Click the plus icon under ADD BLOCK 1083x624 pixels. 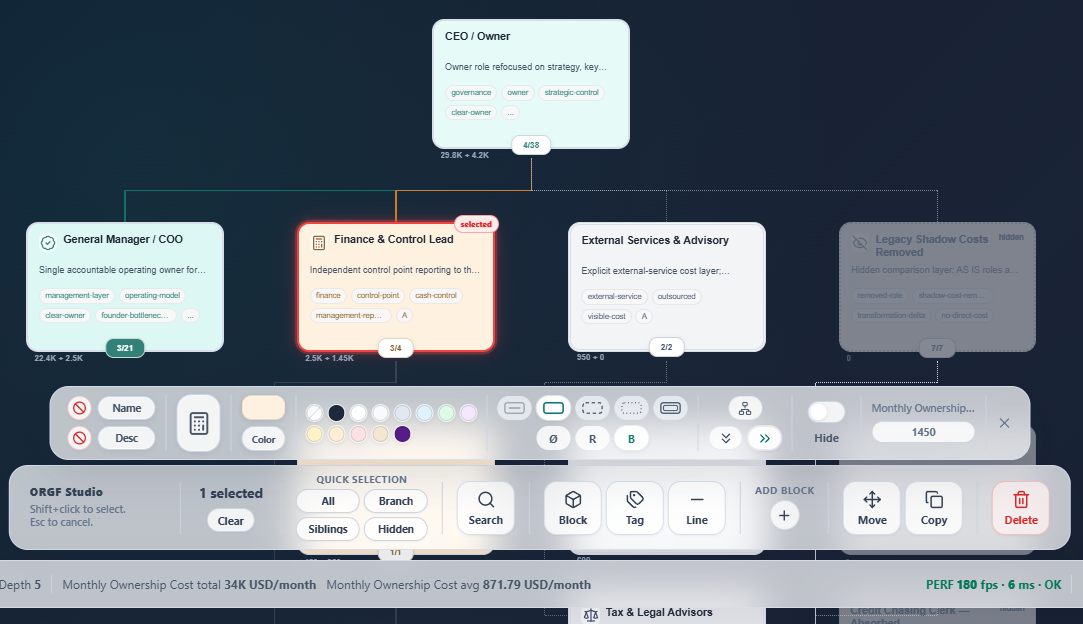tap(784, 516)
